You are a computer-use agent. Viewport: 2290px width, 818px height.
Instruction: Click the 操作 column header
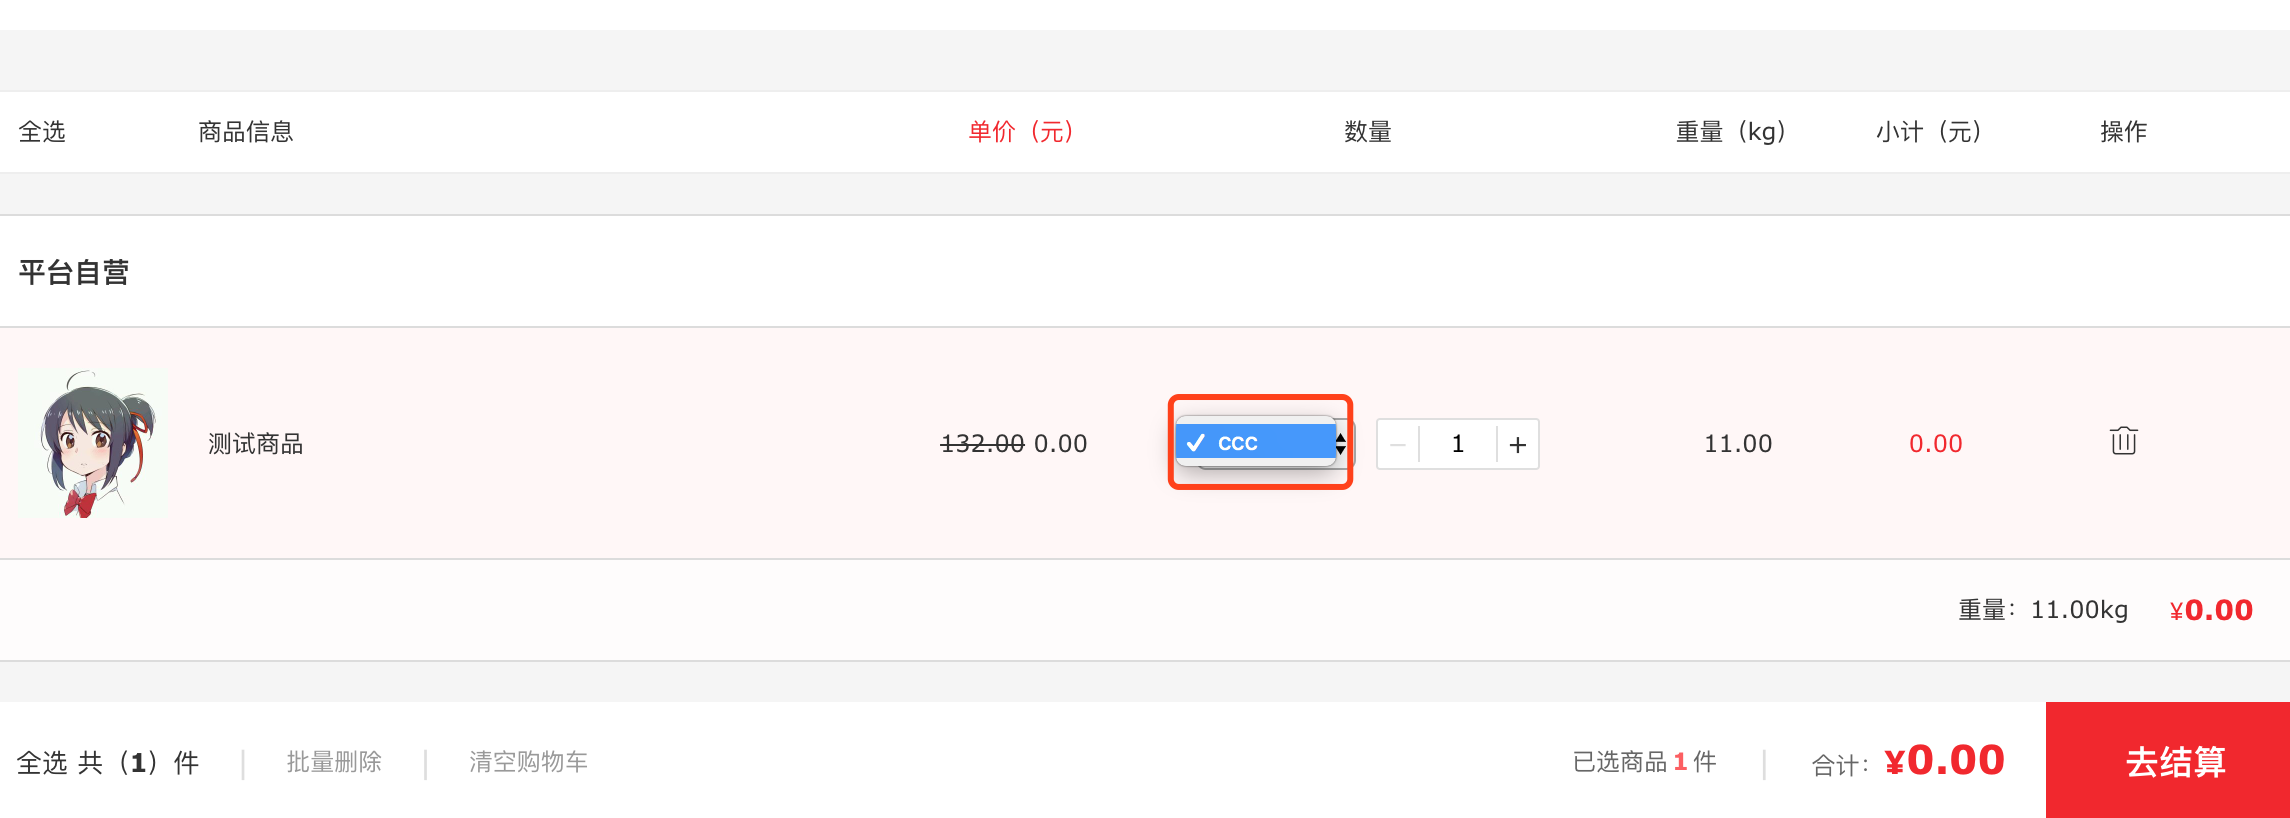(x=2123, y=131)
